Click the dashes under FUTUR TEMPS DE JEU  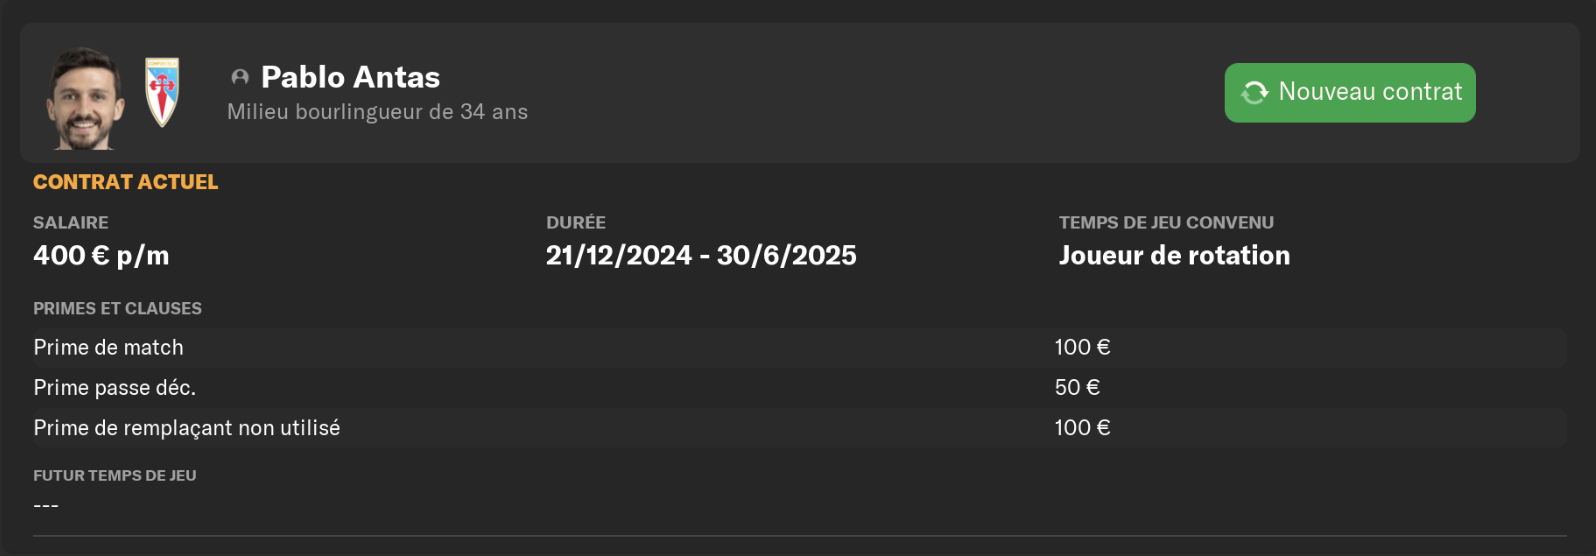point(46,506)
